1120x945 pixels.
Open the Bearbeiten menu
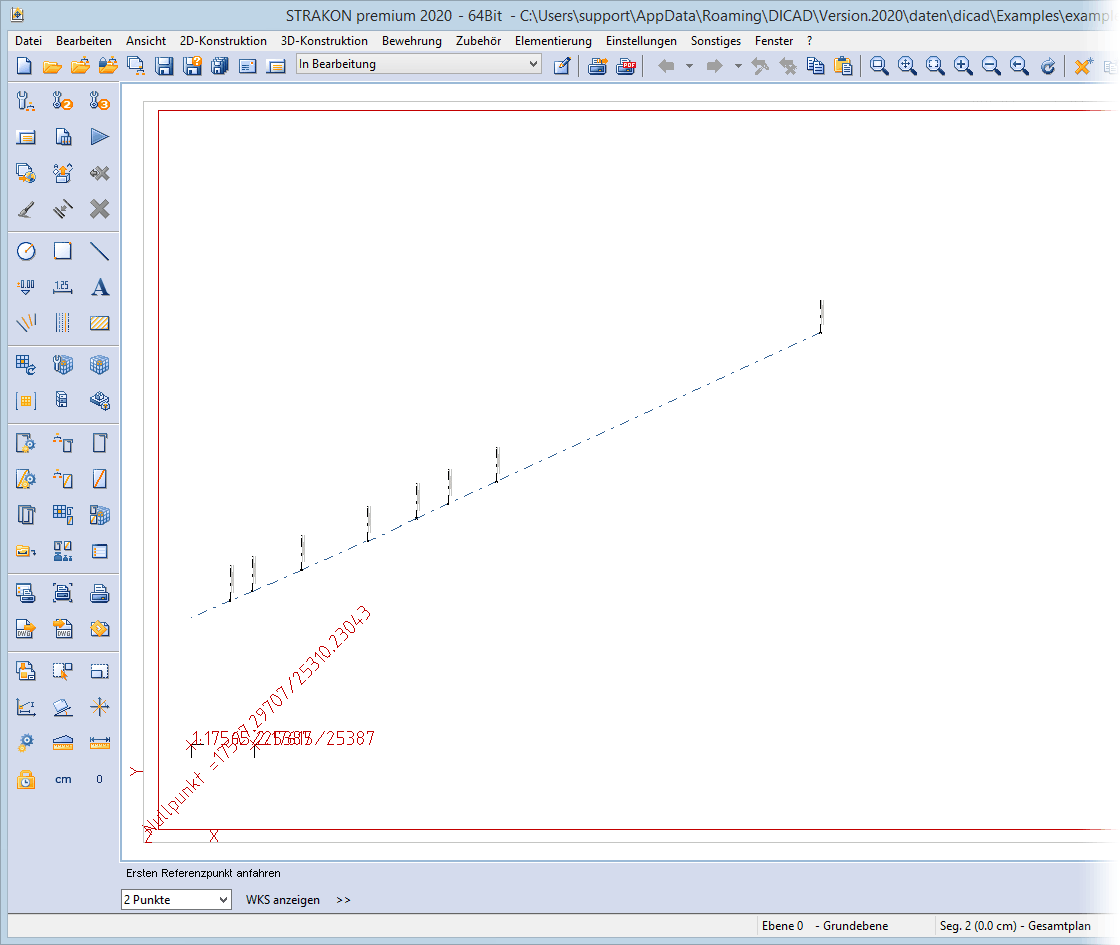coord(84,41)
